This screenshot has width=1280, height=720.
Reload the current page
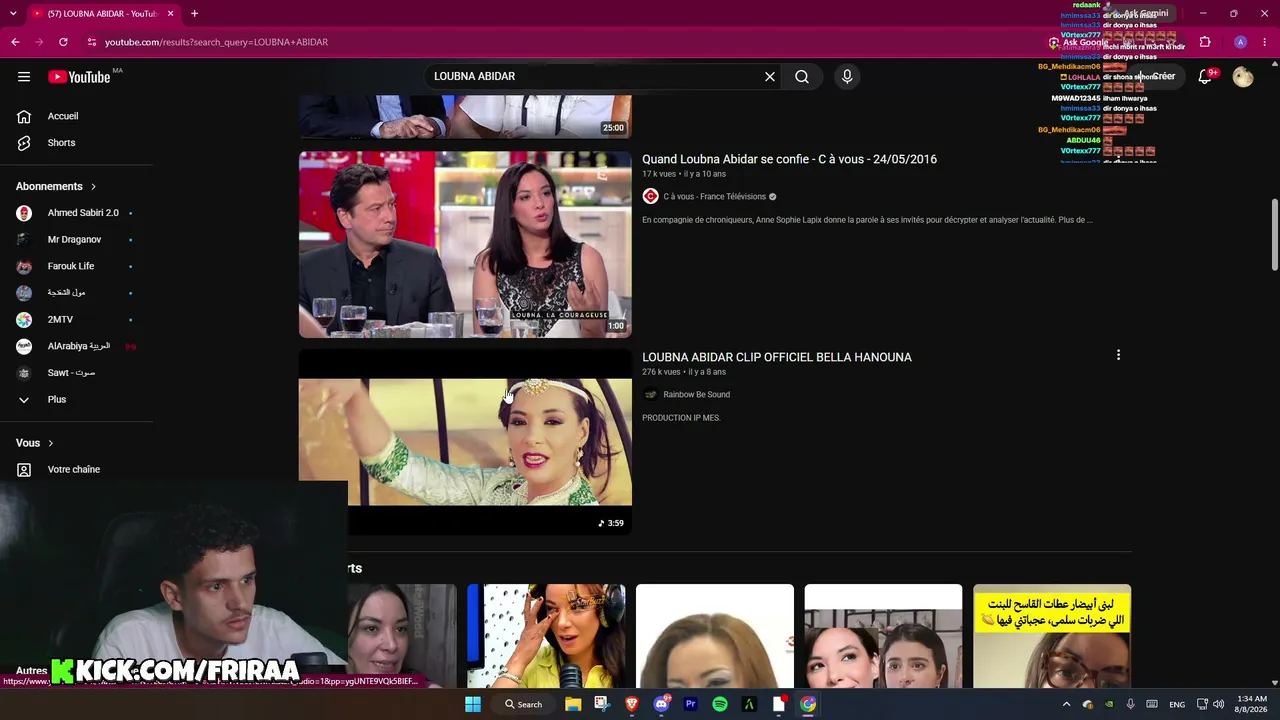pyautogui.click(x=63, y=42)
